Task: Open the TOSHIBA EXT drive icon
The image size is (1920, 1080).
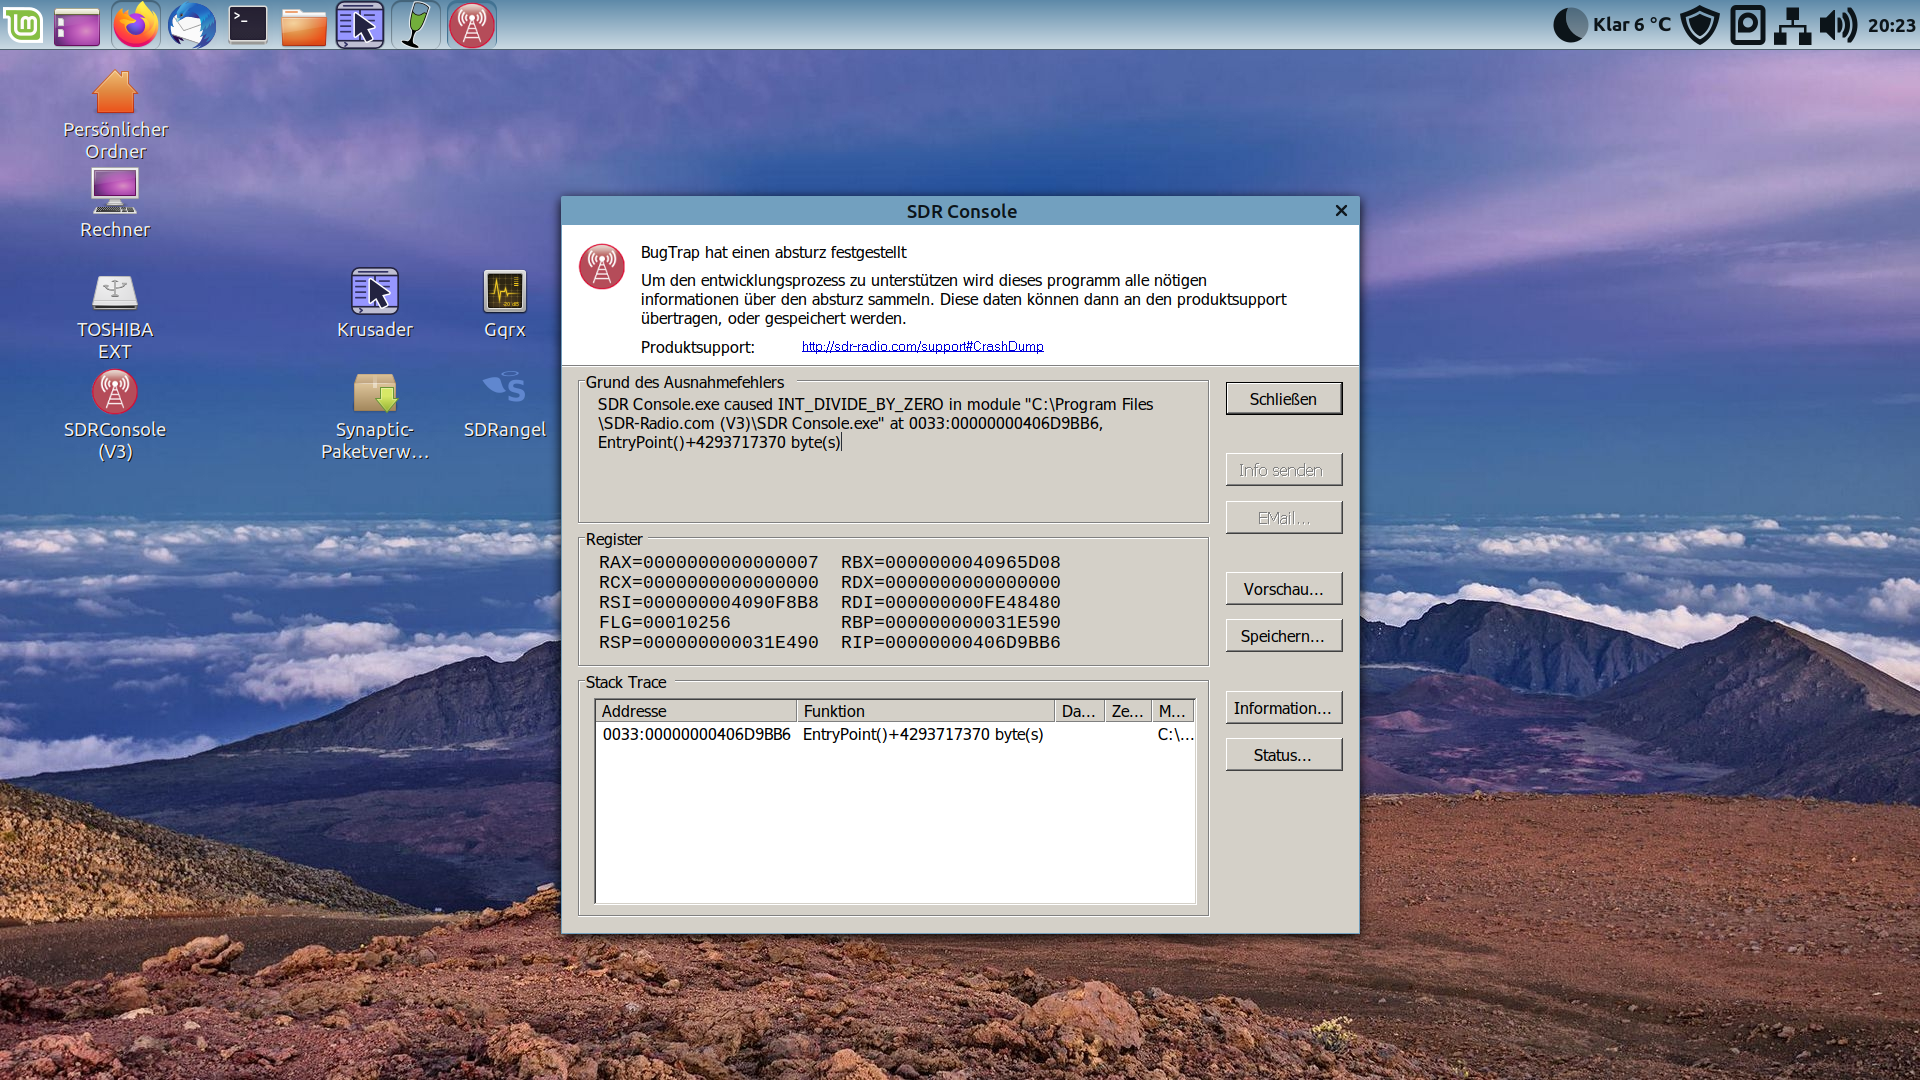Action: (115, 292)
